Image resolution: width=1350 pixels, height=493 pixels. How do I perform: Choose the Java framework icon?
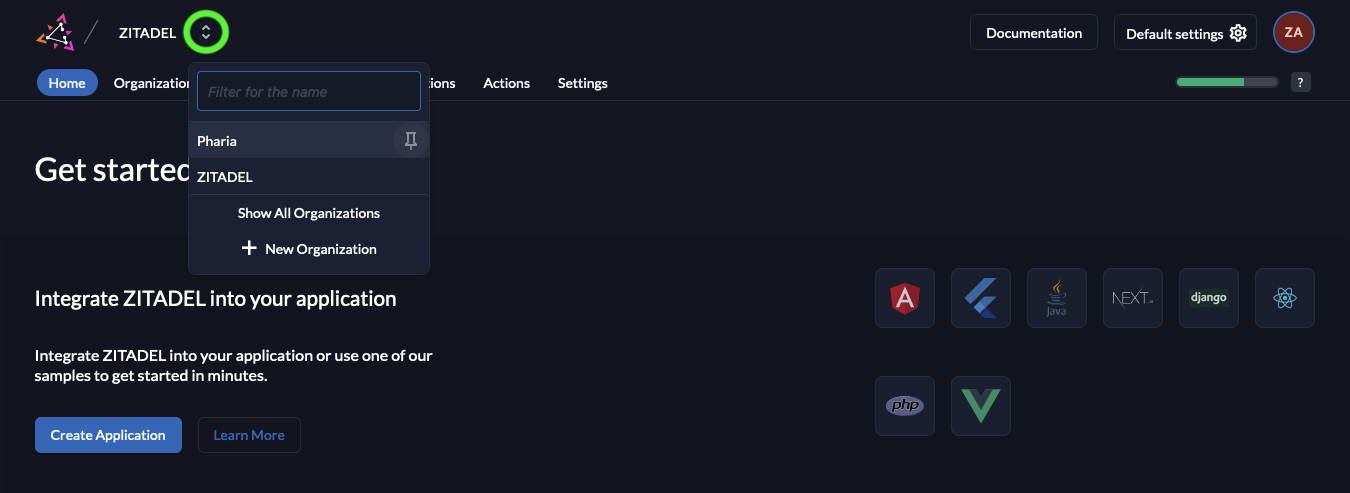[x=1057, y=298]
